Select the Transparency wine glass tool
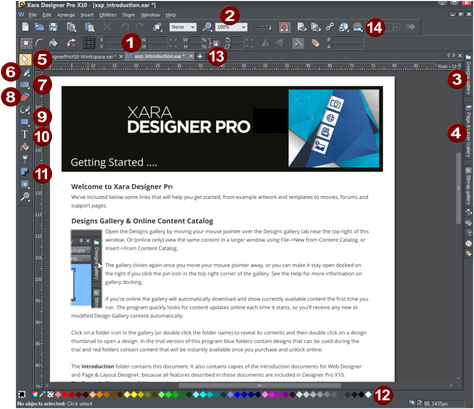The width and height of the screenshot is (474, 409). pos(25,159)
